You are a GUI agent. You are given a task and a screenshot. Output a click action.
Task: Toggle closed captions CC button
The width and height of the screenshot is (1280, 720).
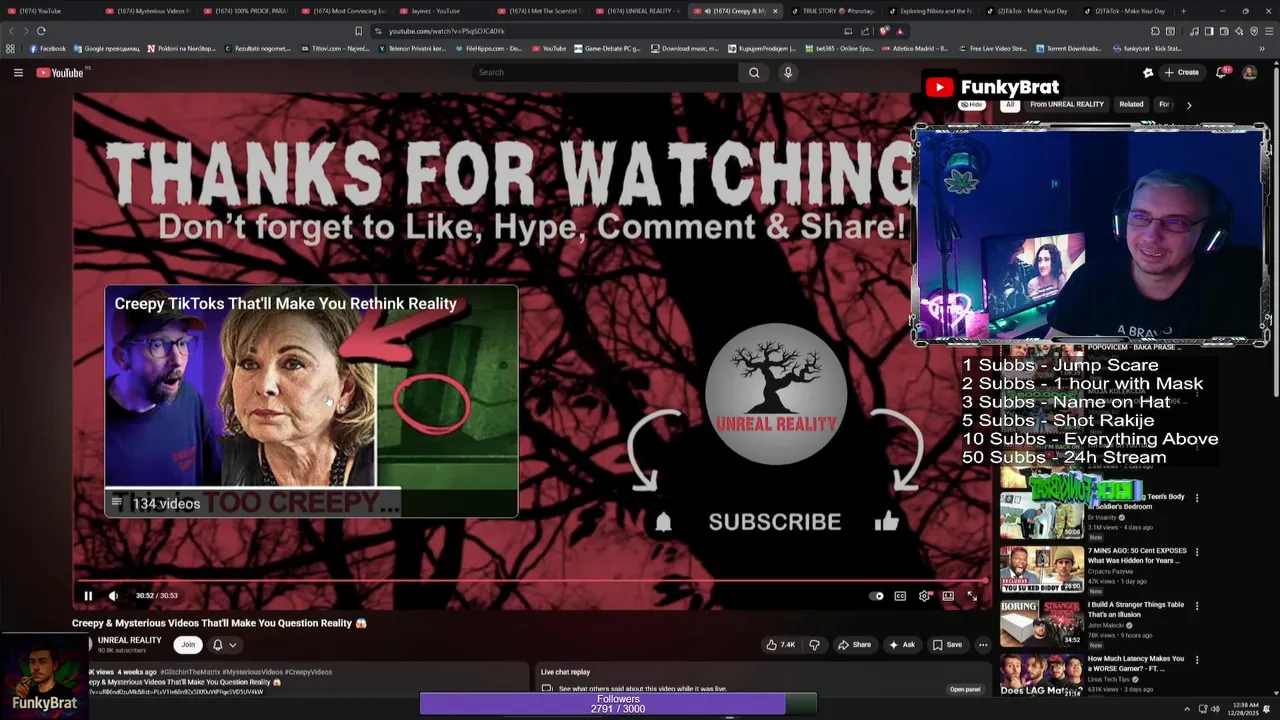900,596
